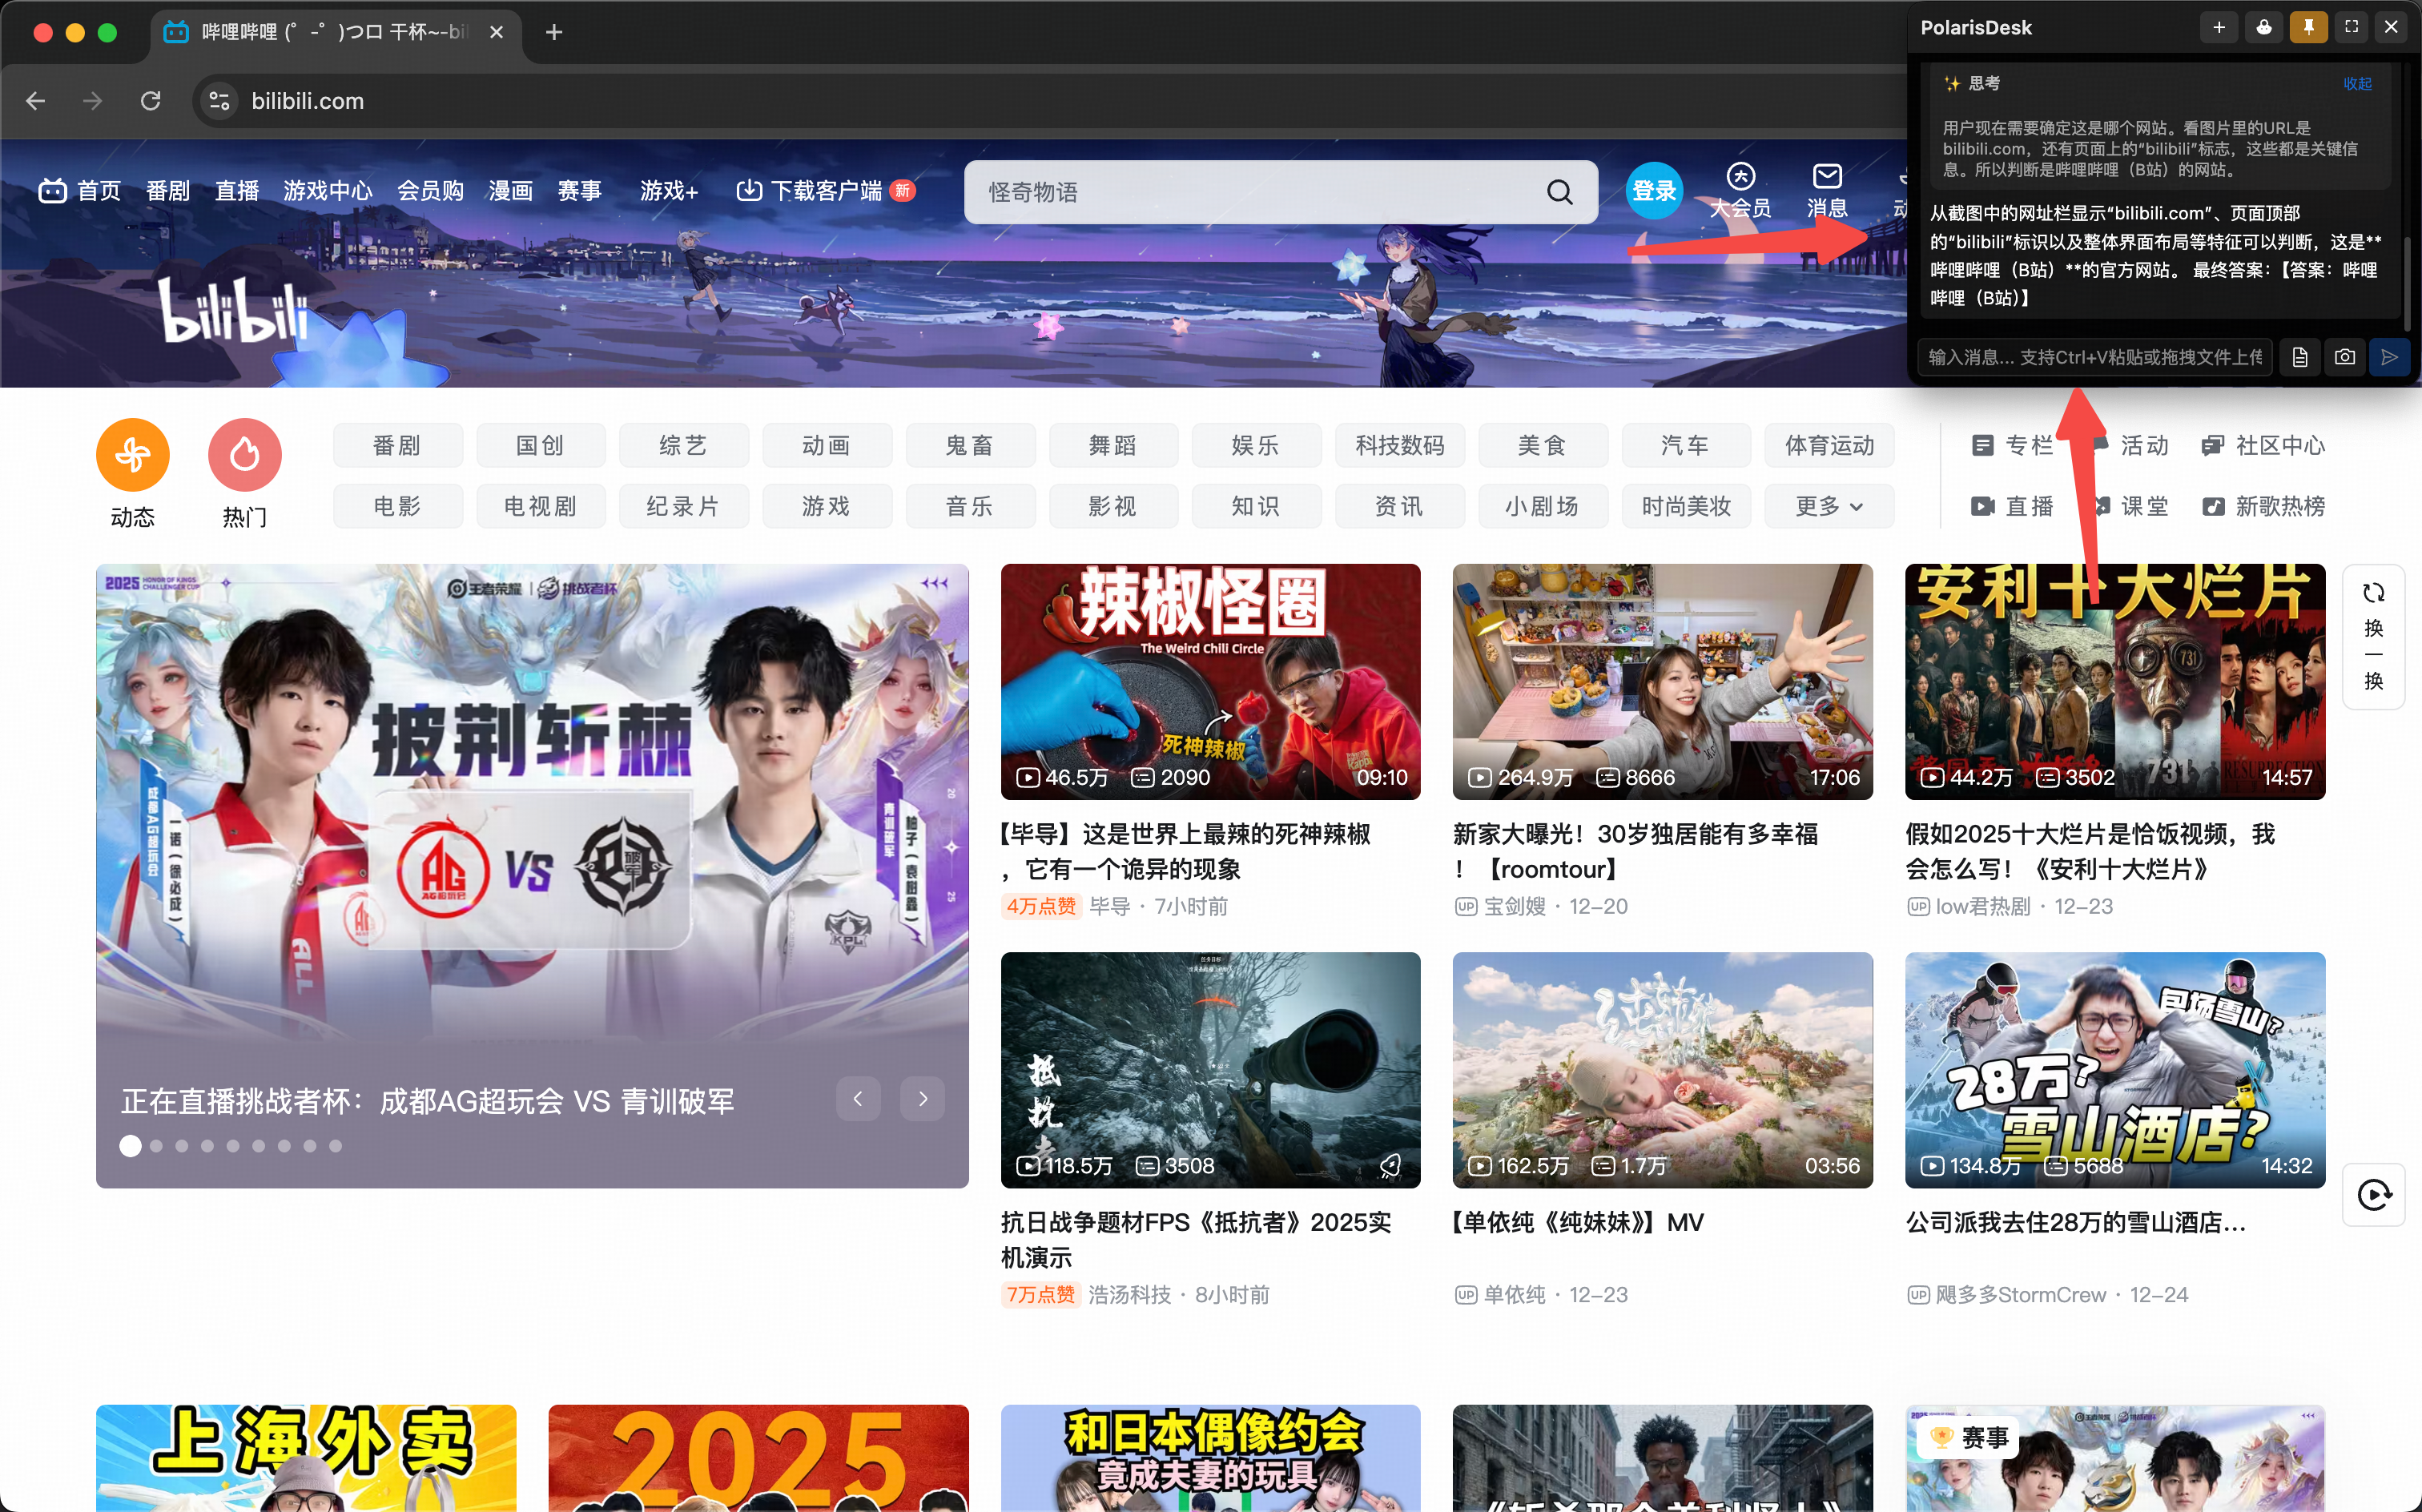Open the 28万雪山酒店 video thumbnail
2422x1512 pixels.
coord(2115,1070)
